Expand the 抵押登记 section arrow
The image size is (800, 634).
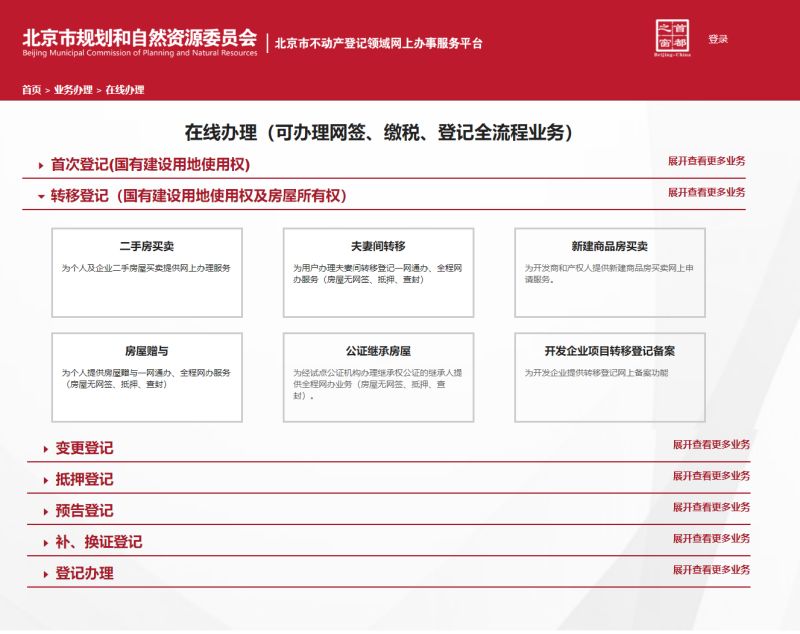pyautogui.click(x=45, y=480)
